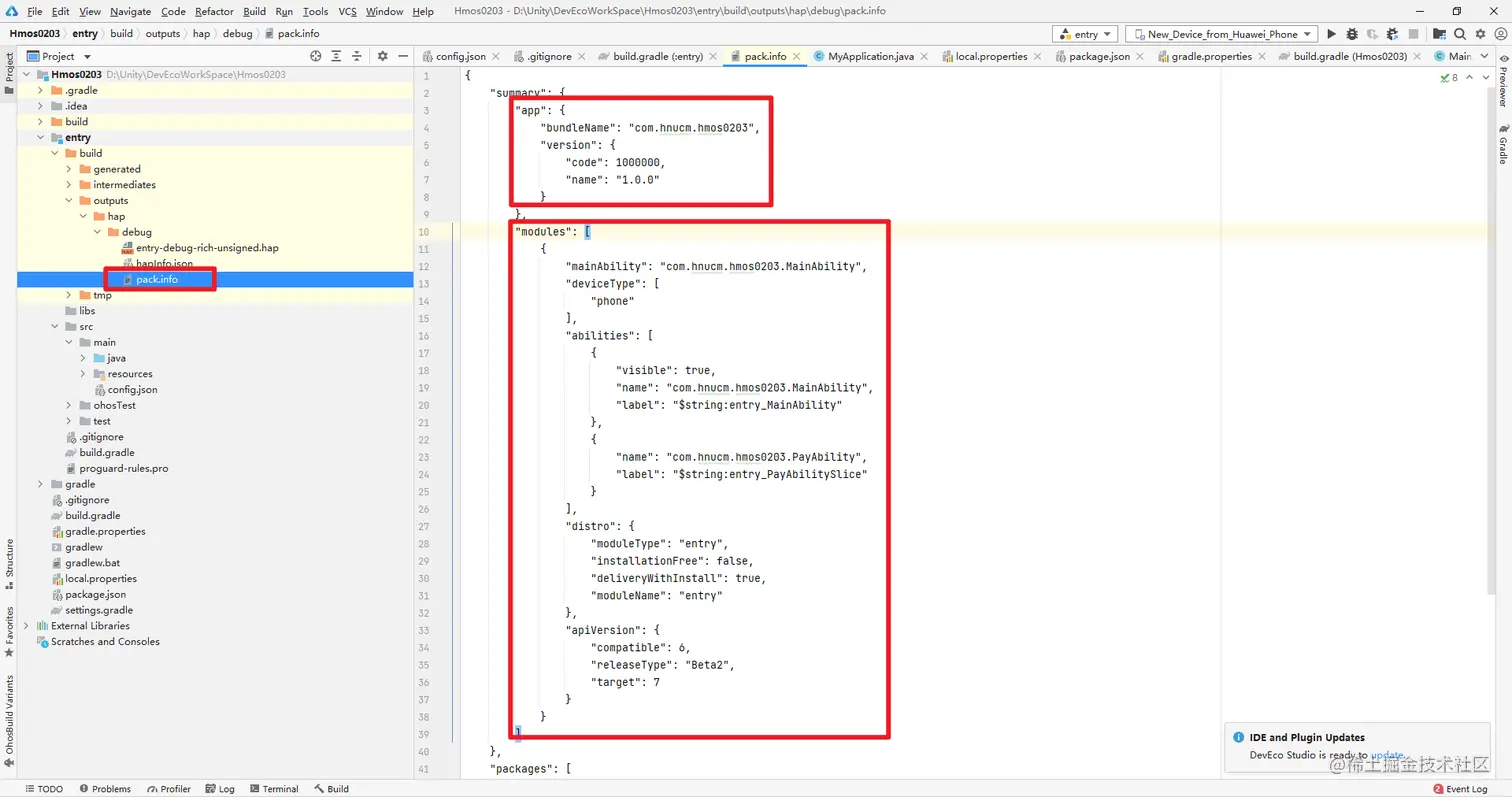Run the entry module with play button
The height and width of the screenshot is (797, 1512).
pyautogui.click(x=1332, y=34)
